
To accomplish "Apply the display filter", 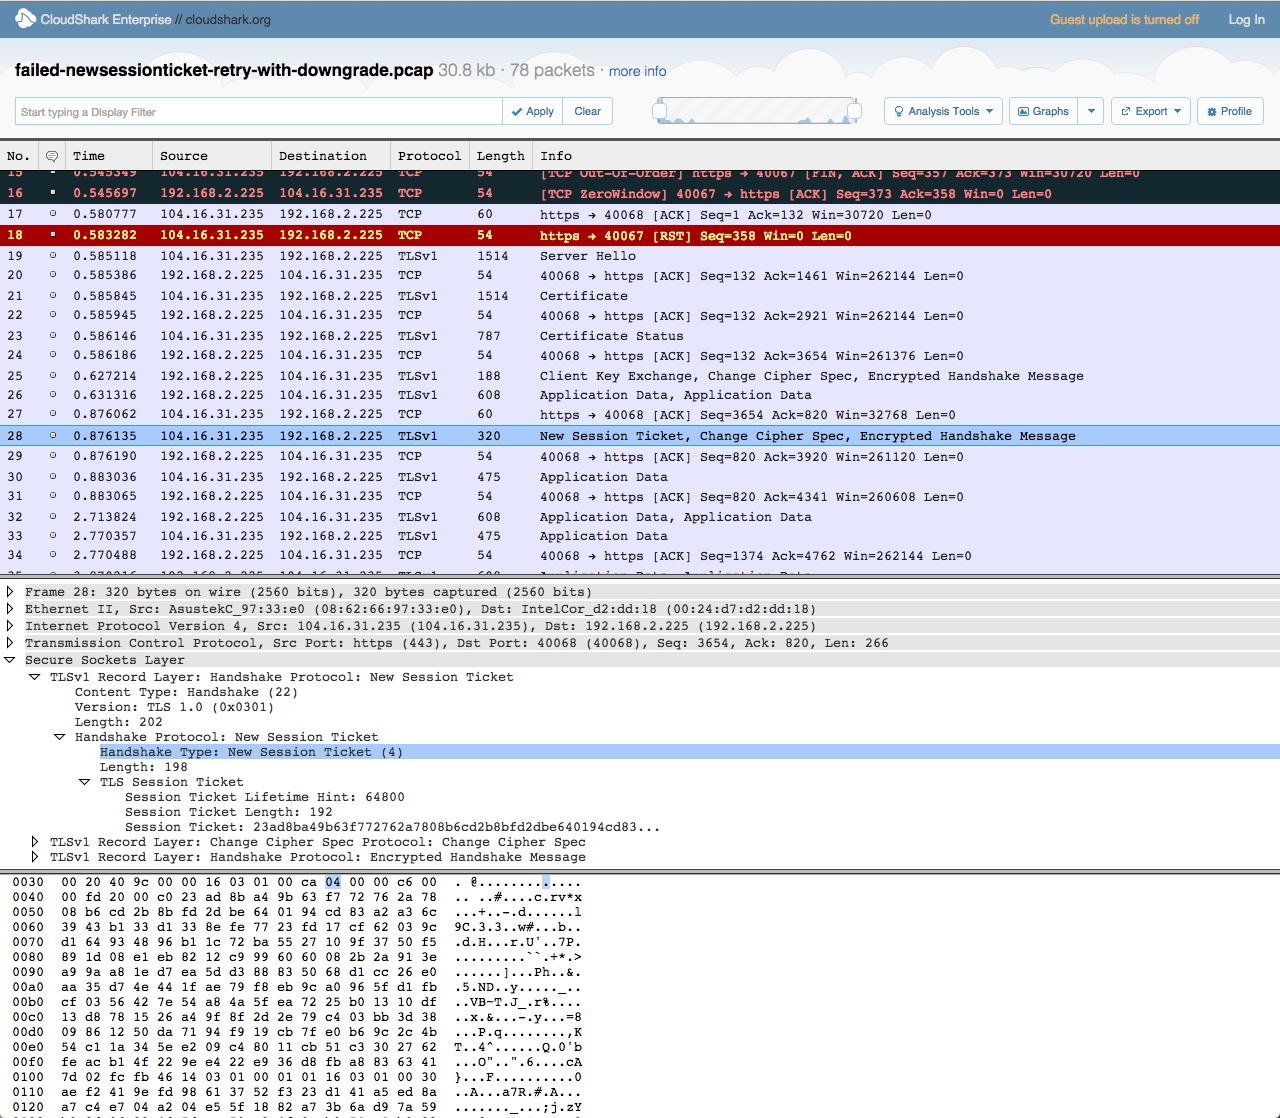I will point(532,111).
